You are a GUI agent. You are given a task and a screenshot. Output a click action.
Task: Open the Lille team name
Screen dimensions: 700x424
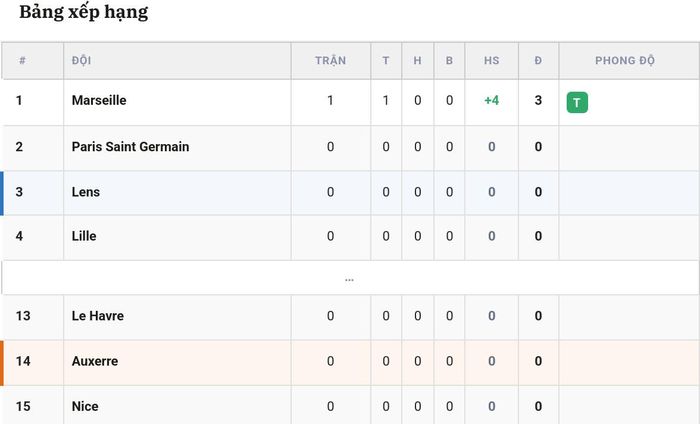(84, 236)
